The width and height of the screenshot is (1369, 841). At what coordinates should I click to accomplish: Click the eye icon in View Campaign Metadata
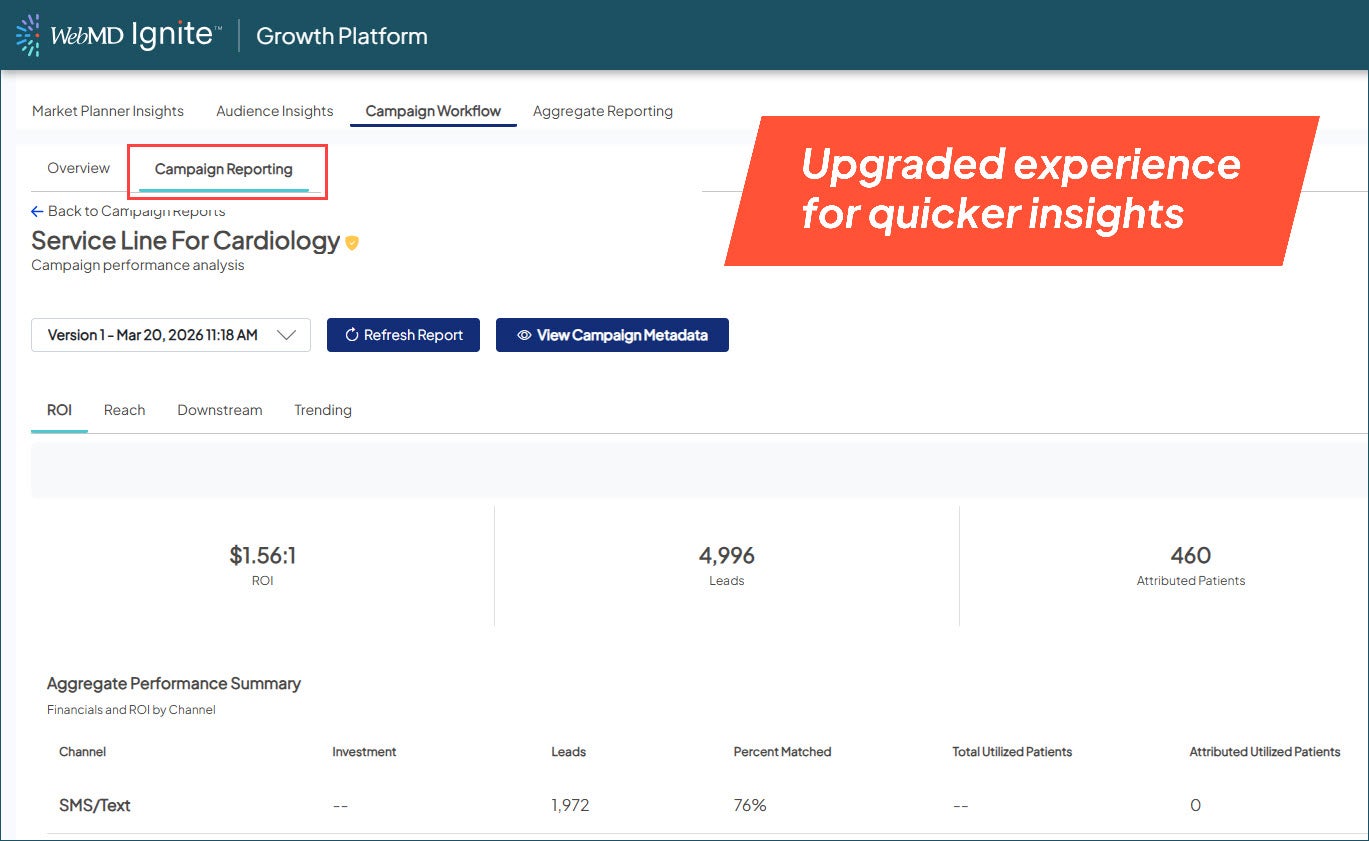523,335
